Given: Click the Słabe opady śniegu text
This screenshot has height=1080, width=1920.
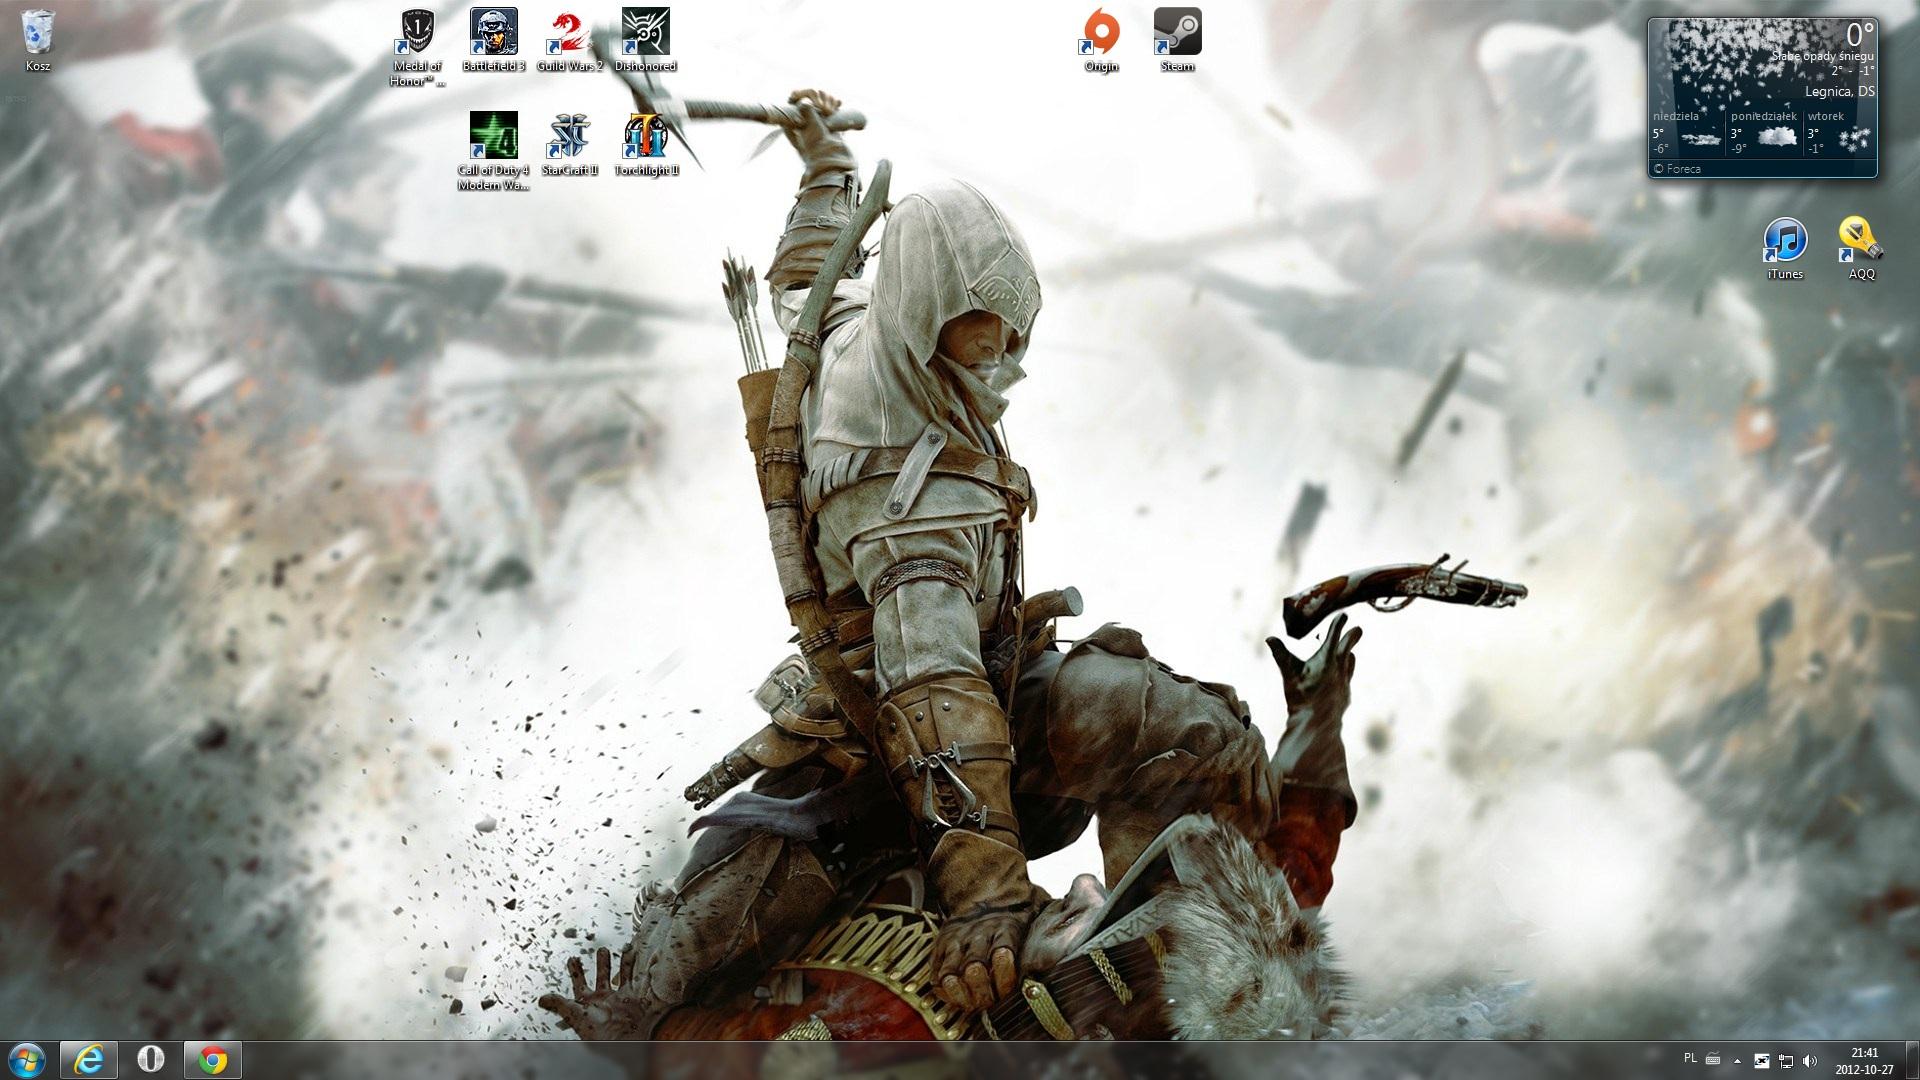Looking at the screenshot, I should pyautogui.click(x=1822, y=57).
